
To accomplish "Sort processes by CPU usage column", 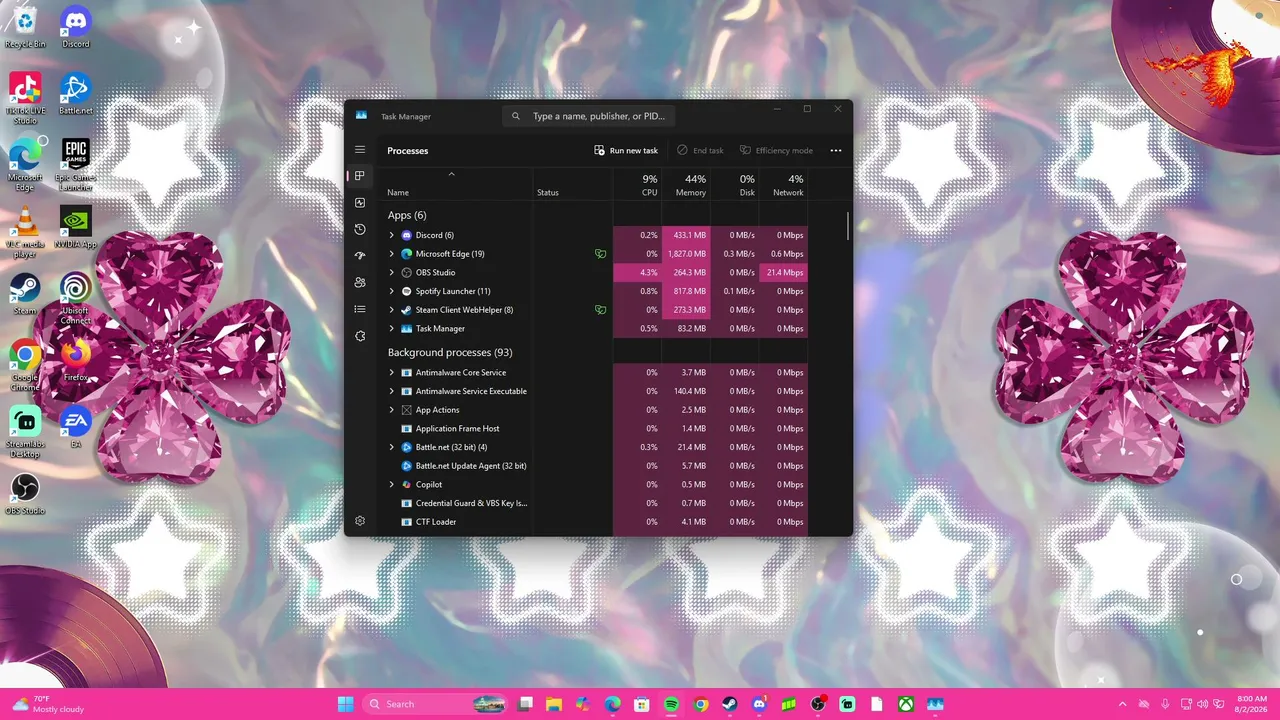I will [x=637, y=184].
